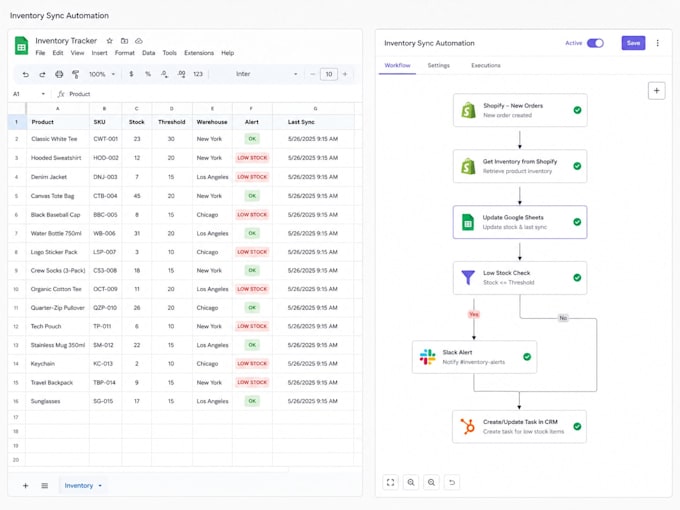
Task: Click green status check on Get Inventory node
Action: 577,166
